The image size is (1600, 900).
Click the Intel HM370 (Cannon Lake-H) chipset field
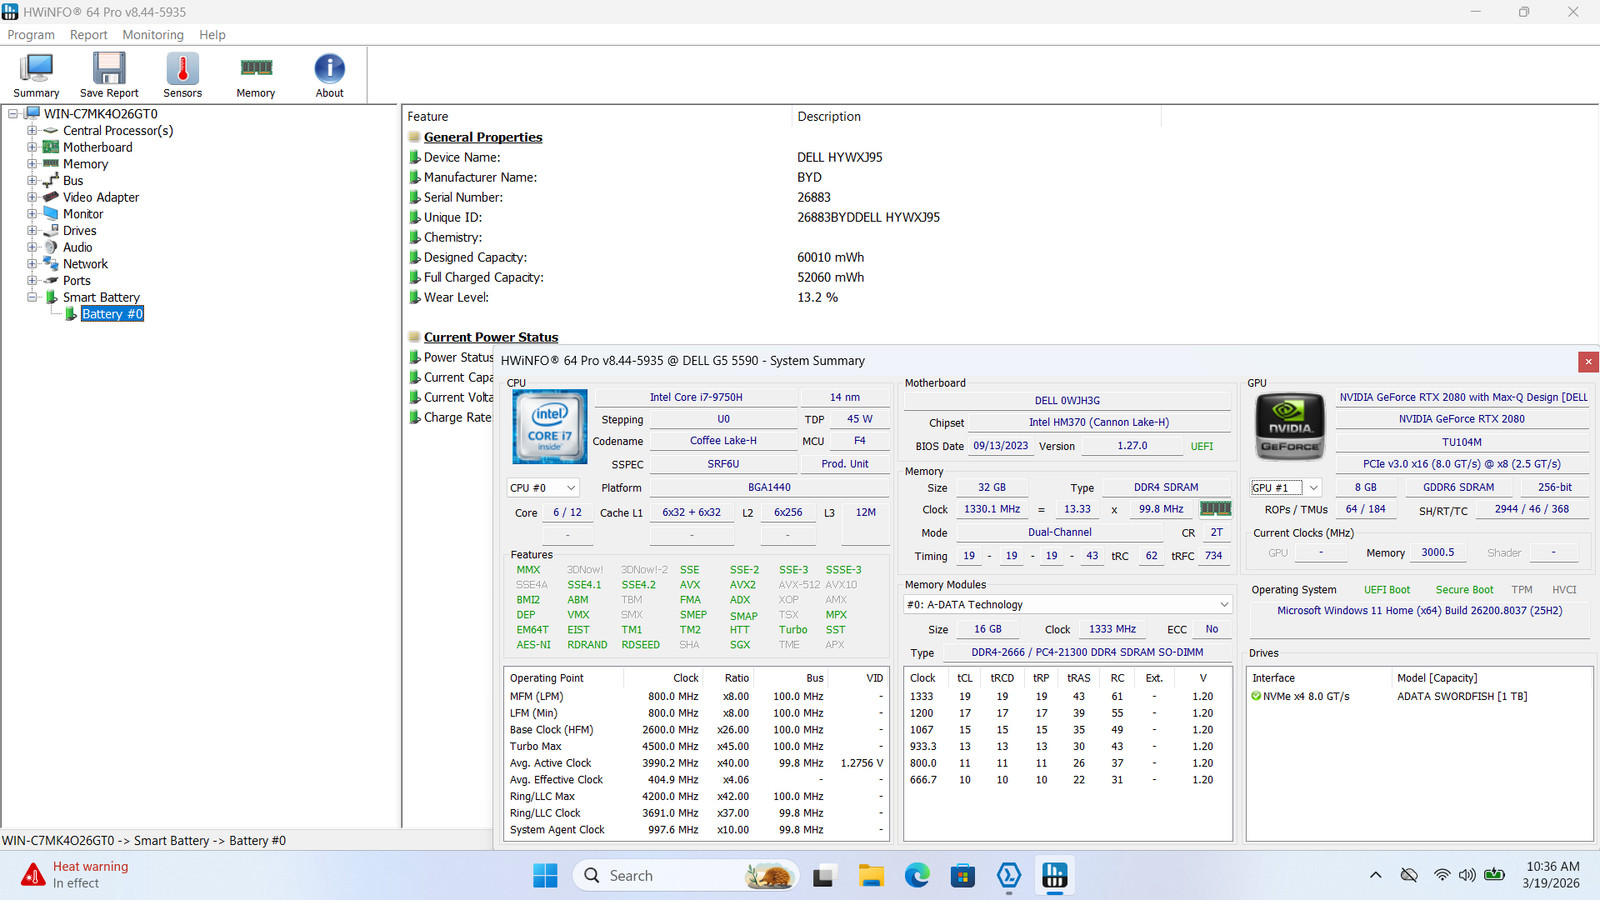click(1099, 422)
